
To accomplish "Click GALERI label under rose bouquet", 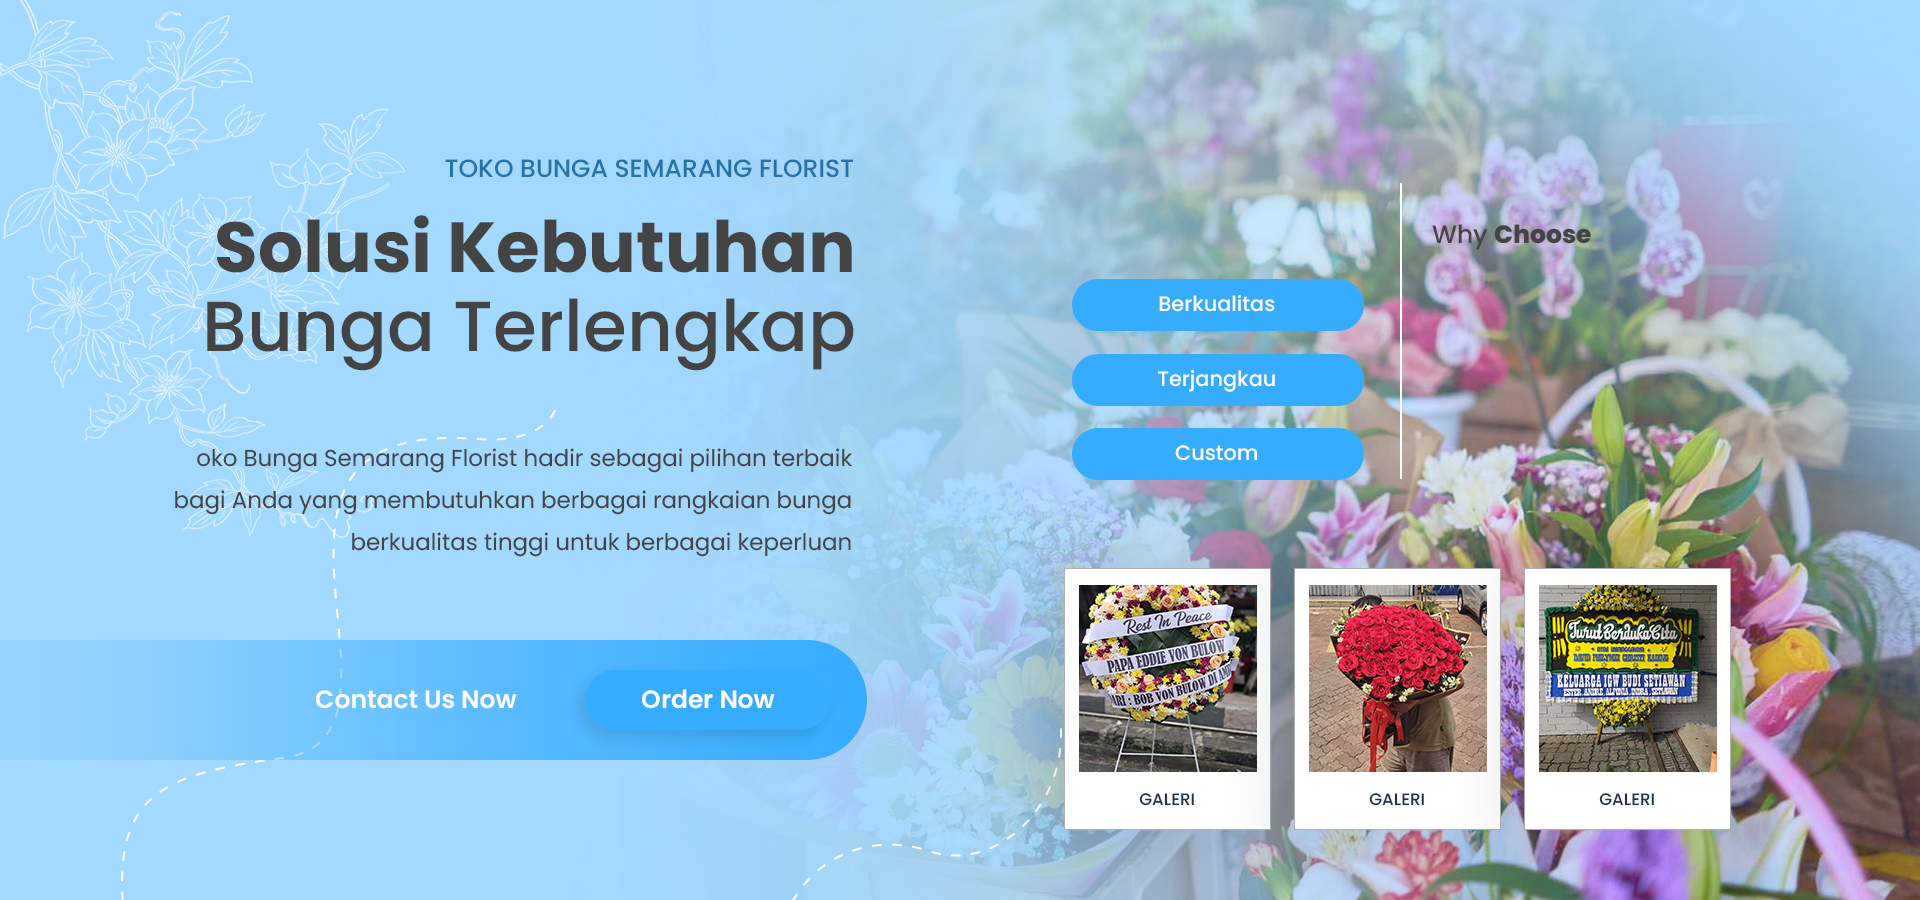I will click(1397, 799).
